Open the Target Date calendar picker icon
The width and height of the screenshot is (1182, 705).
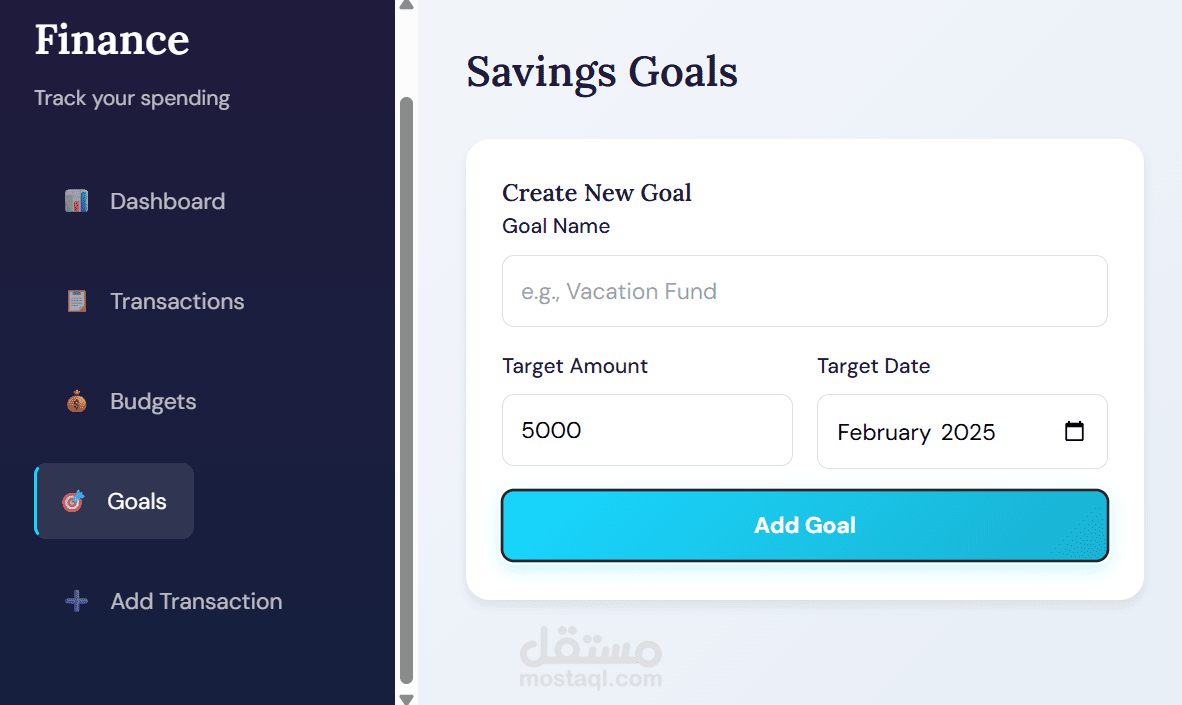click(1075, 432)
